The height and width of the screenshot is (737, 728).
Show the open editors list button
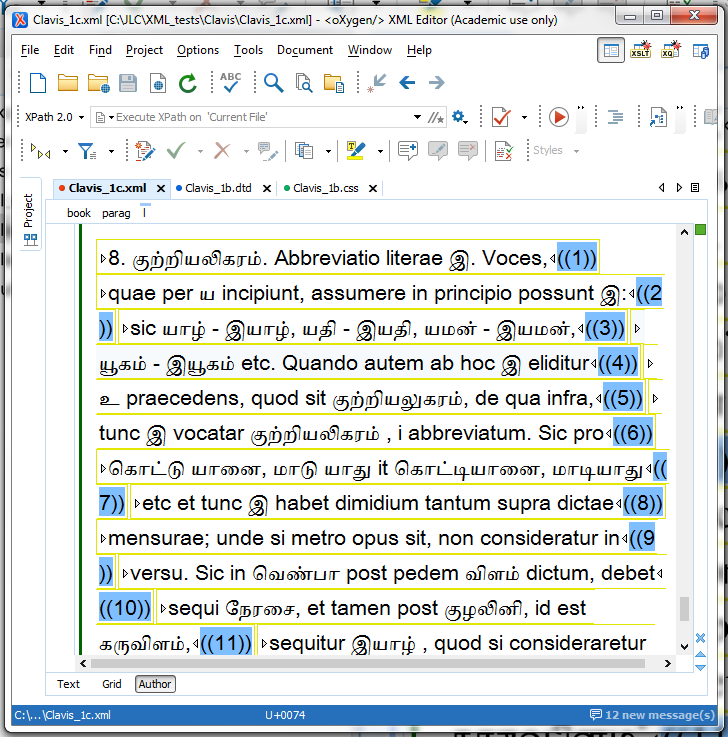click(695, 188)
